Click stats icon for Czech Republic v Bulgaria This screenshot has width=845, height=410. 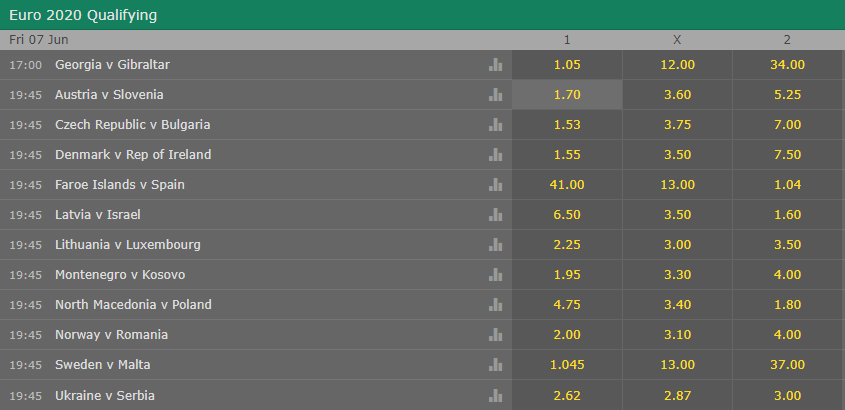coord(495,125)
